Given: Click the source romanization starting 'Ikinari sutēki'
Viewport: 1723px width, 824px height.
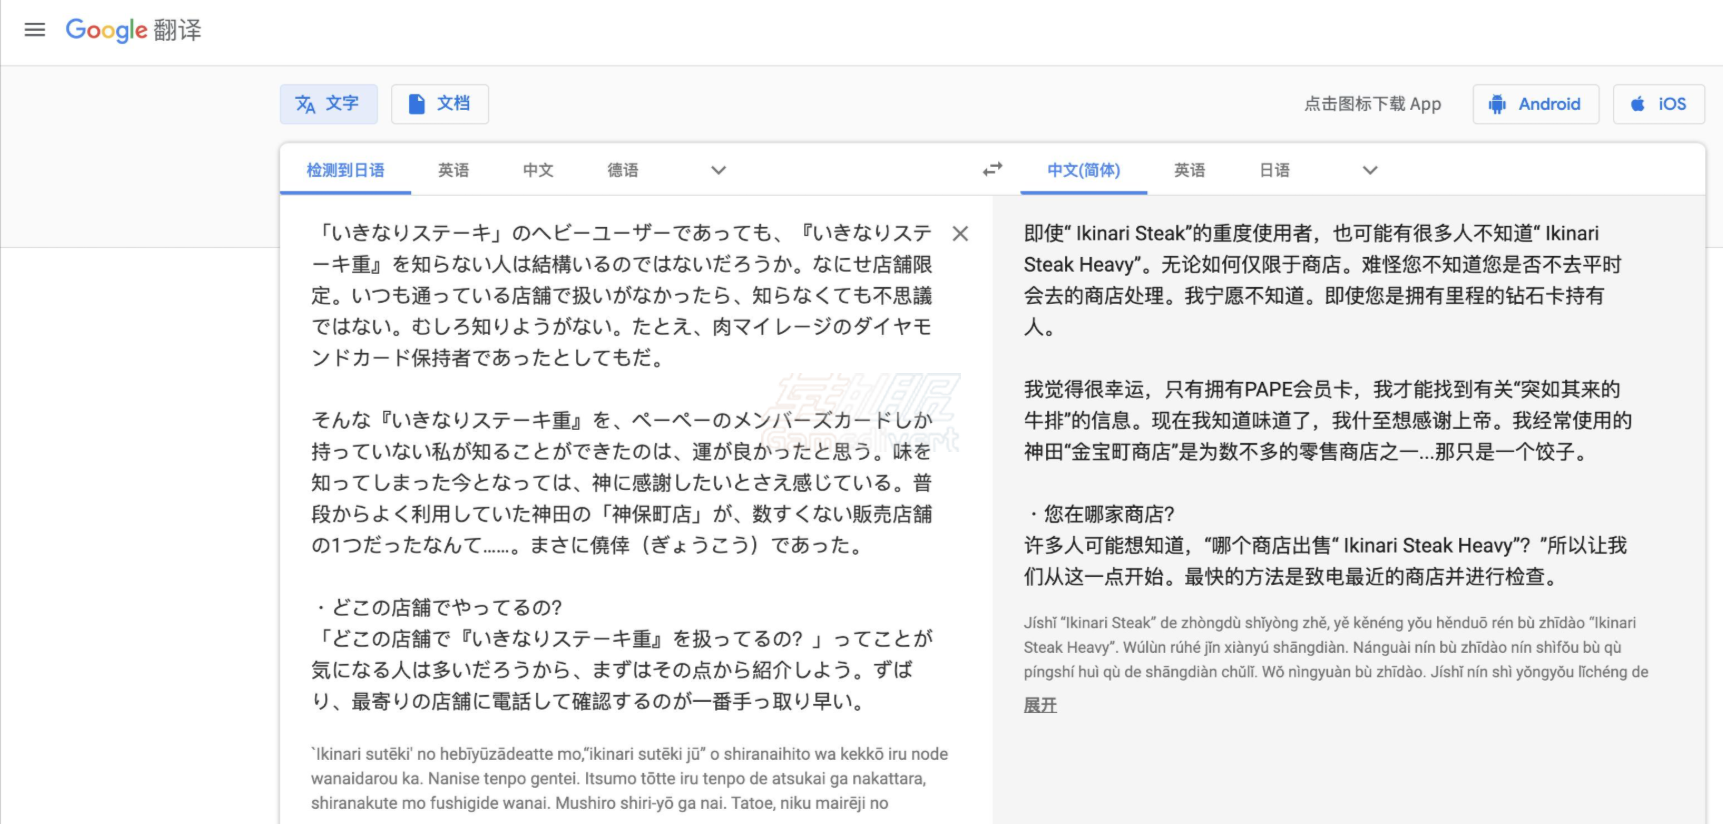Looking at the screenshot, I should (x=630, y=779).
